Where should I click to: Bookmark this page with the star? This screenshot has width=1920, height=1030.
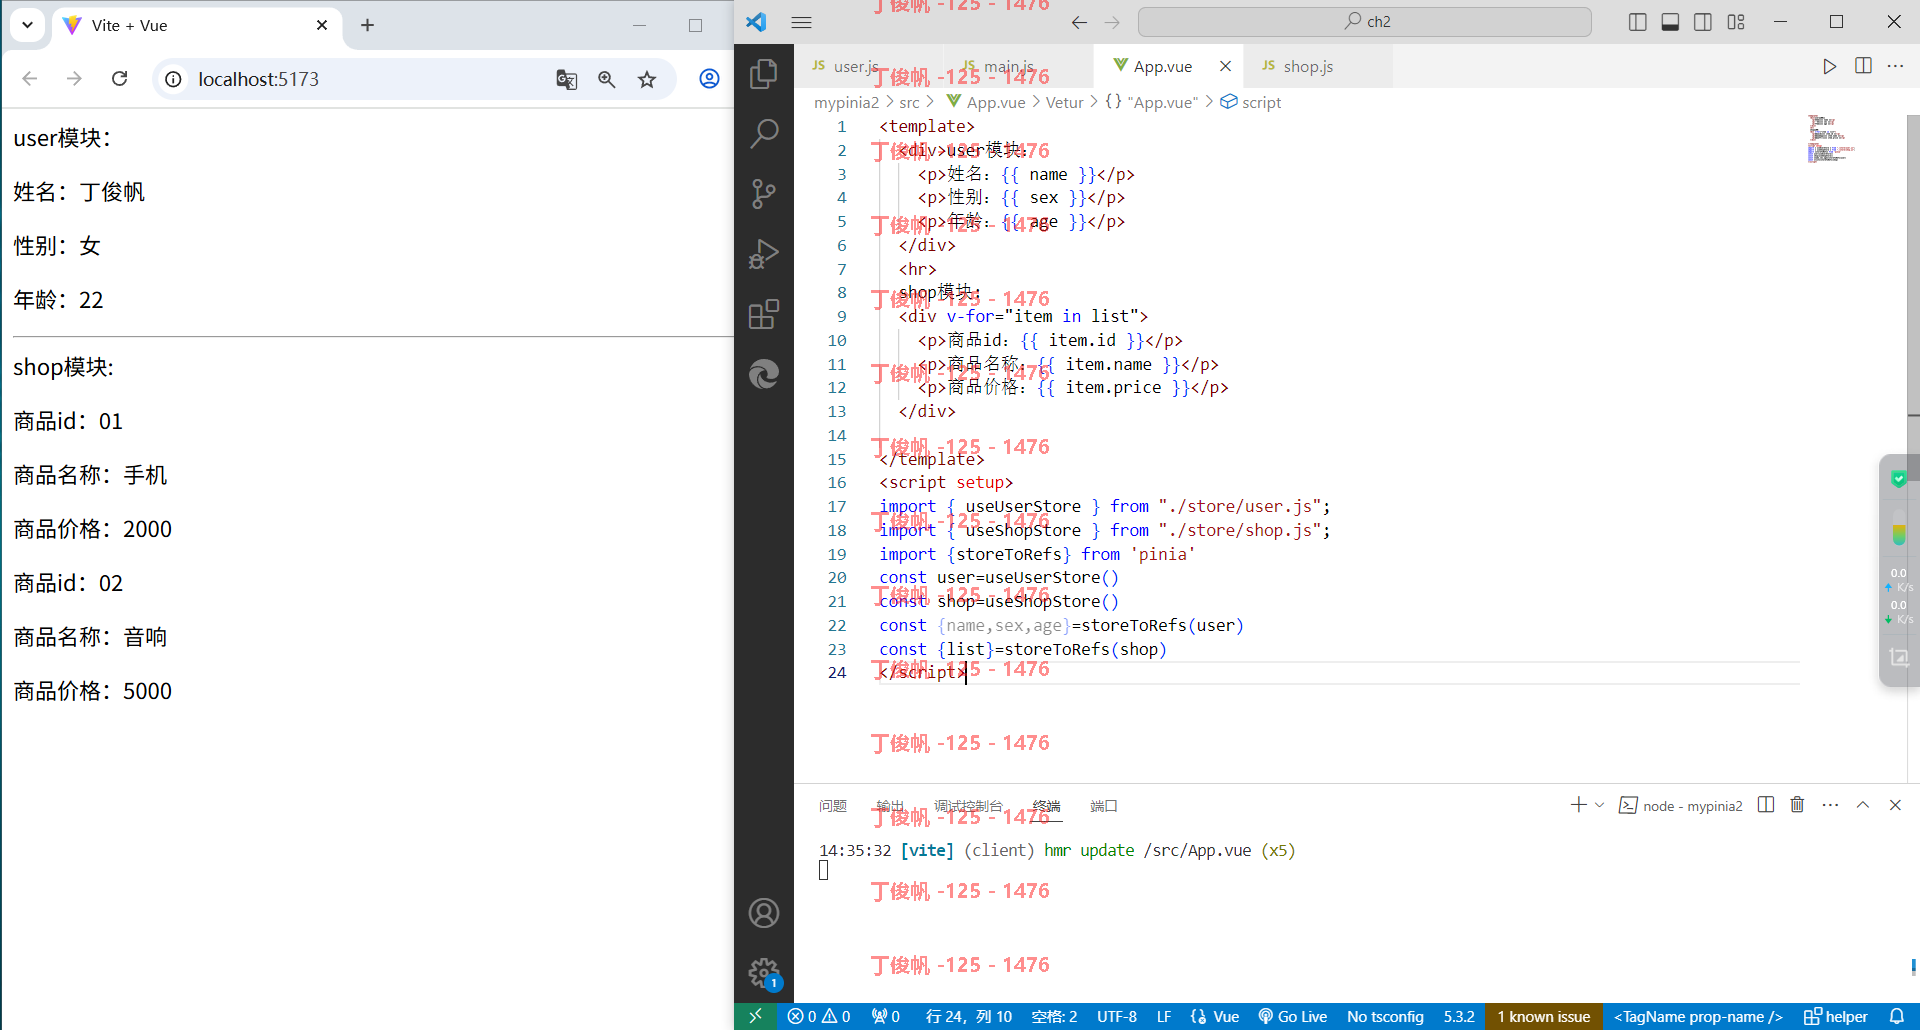click(x=647, y=79)
